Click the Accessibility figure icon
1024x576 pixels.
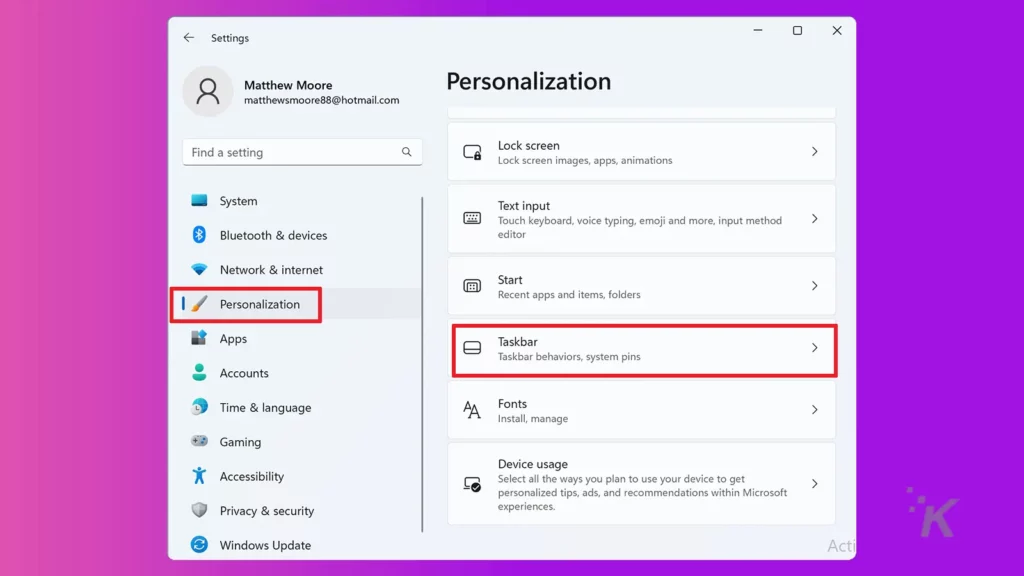[x=199, y=475]
